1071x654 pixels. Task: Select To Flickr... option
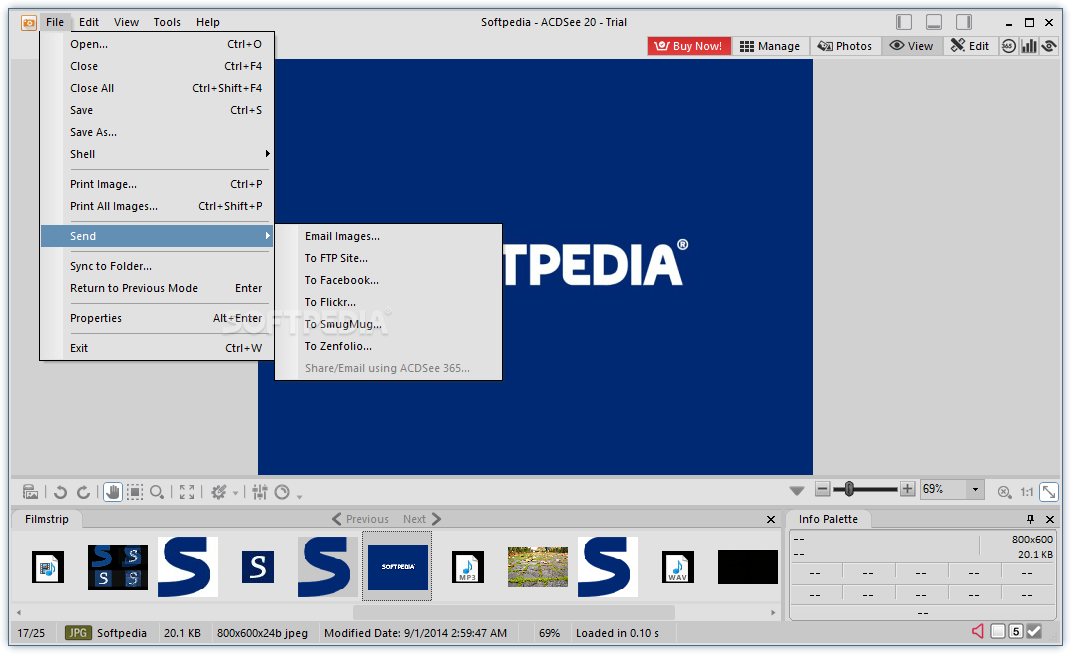point(388,301)
